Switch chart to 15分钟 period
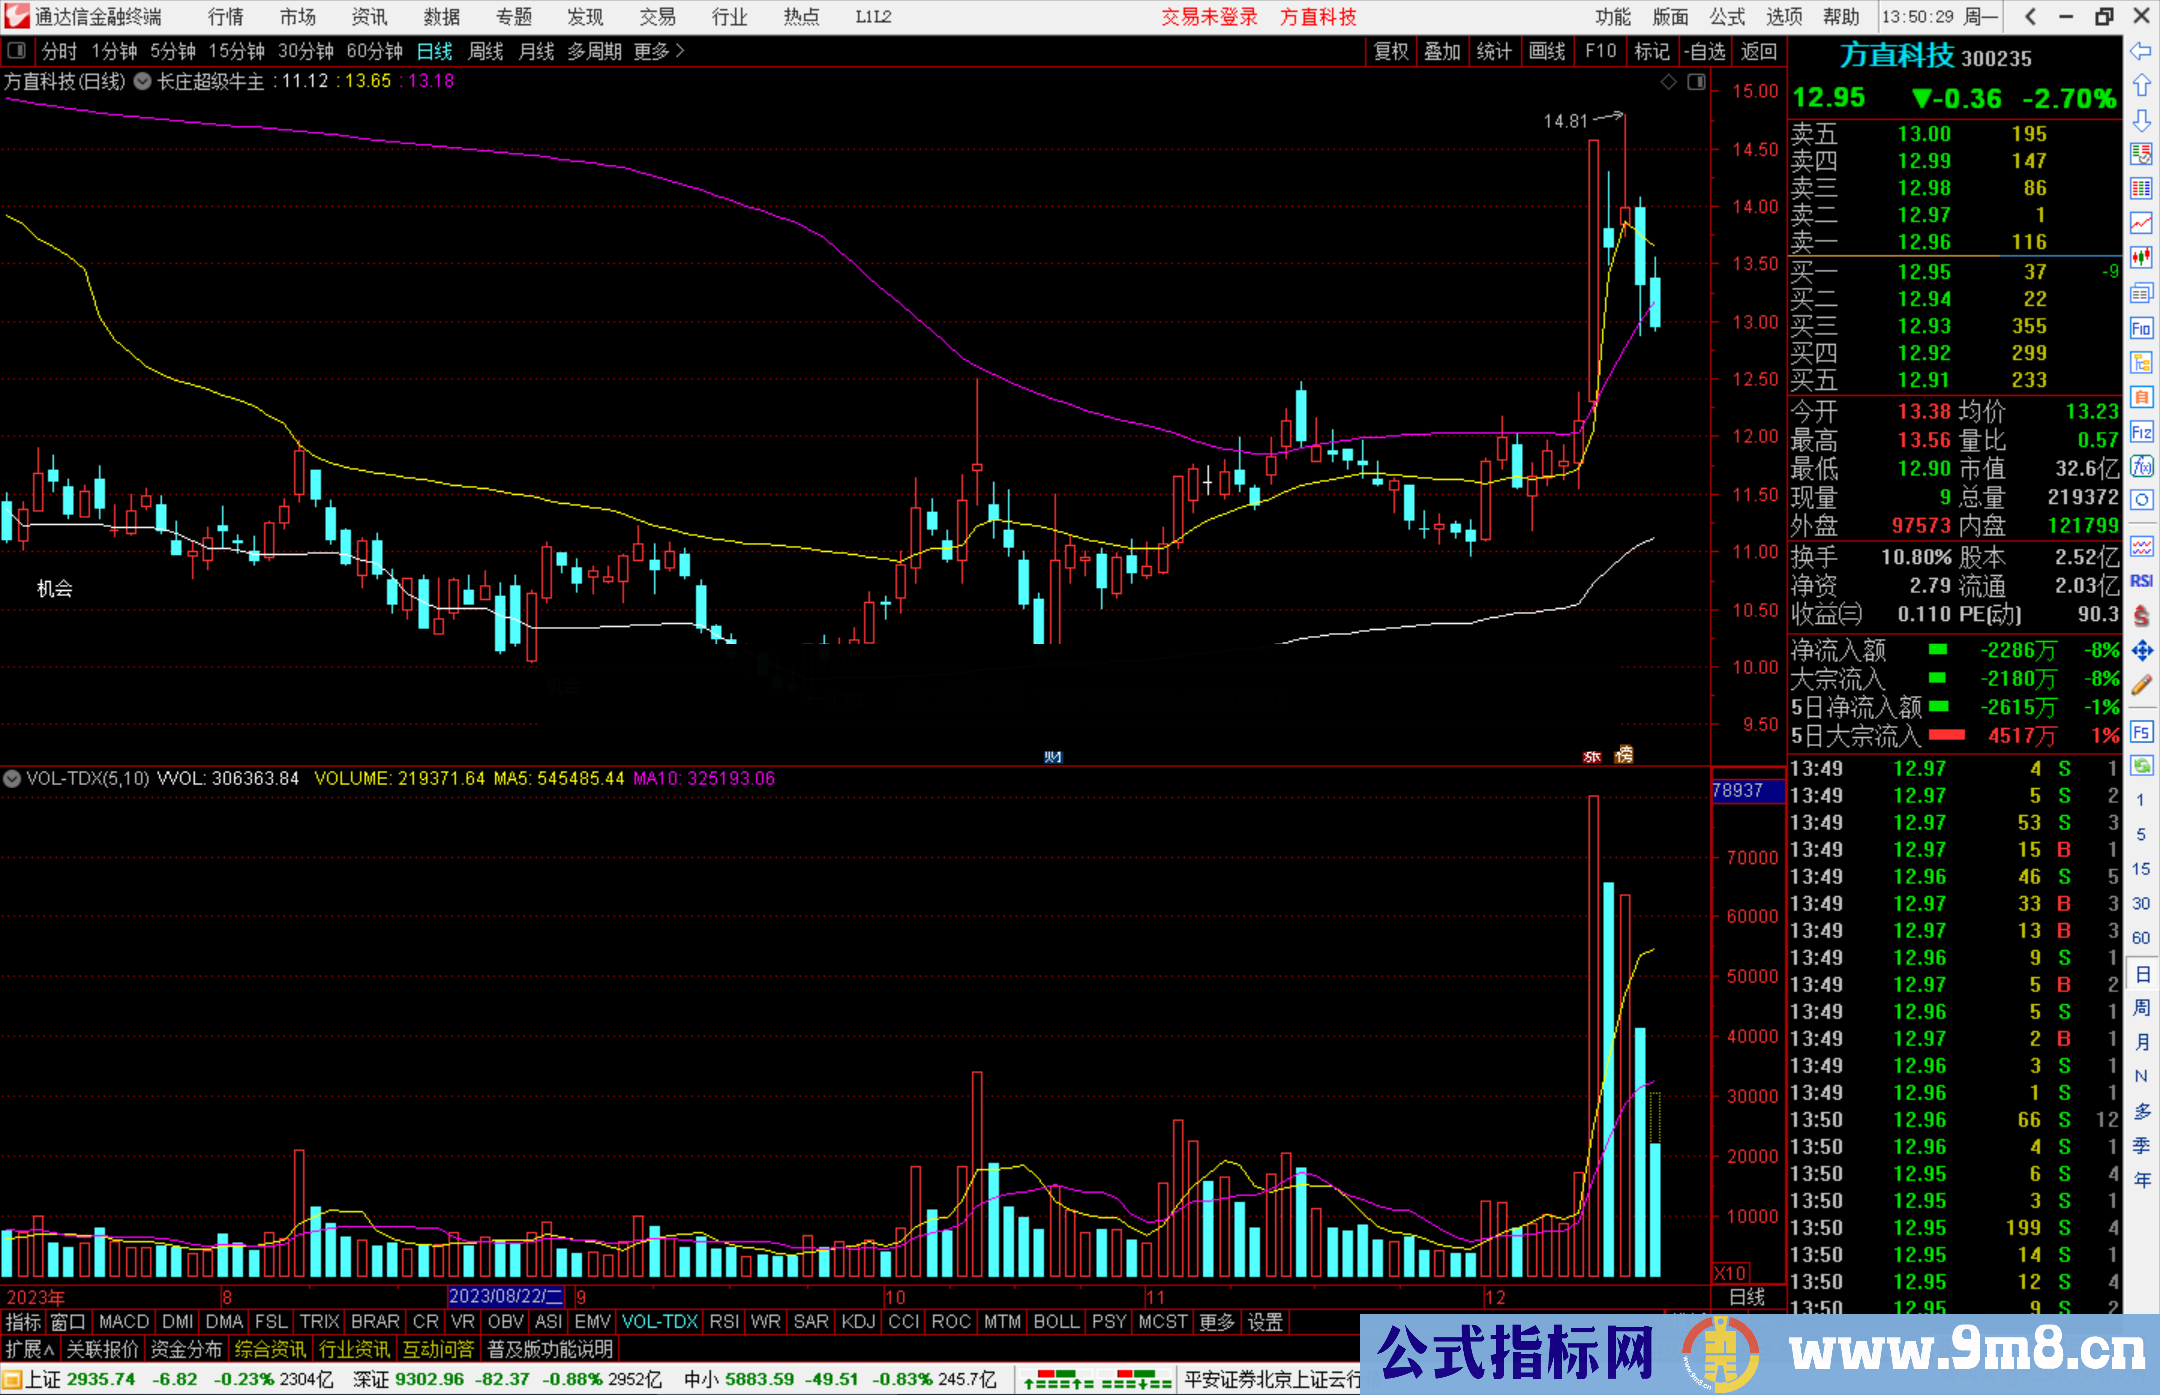 tap(237, 51)
